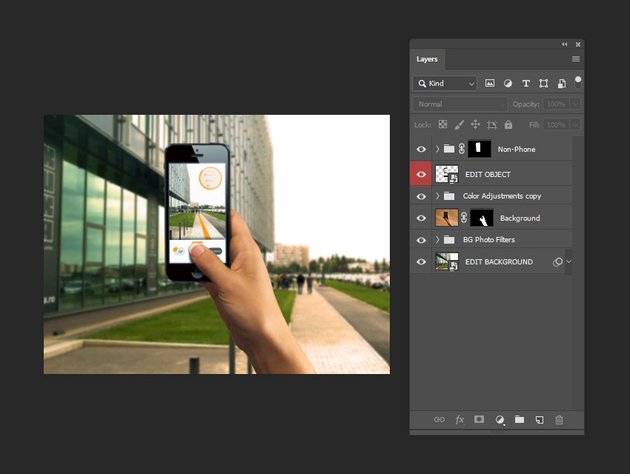The image size is (630, 474).
Task: Hide the Color Adjustments copy group
Action: click(421, 196)
